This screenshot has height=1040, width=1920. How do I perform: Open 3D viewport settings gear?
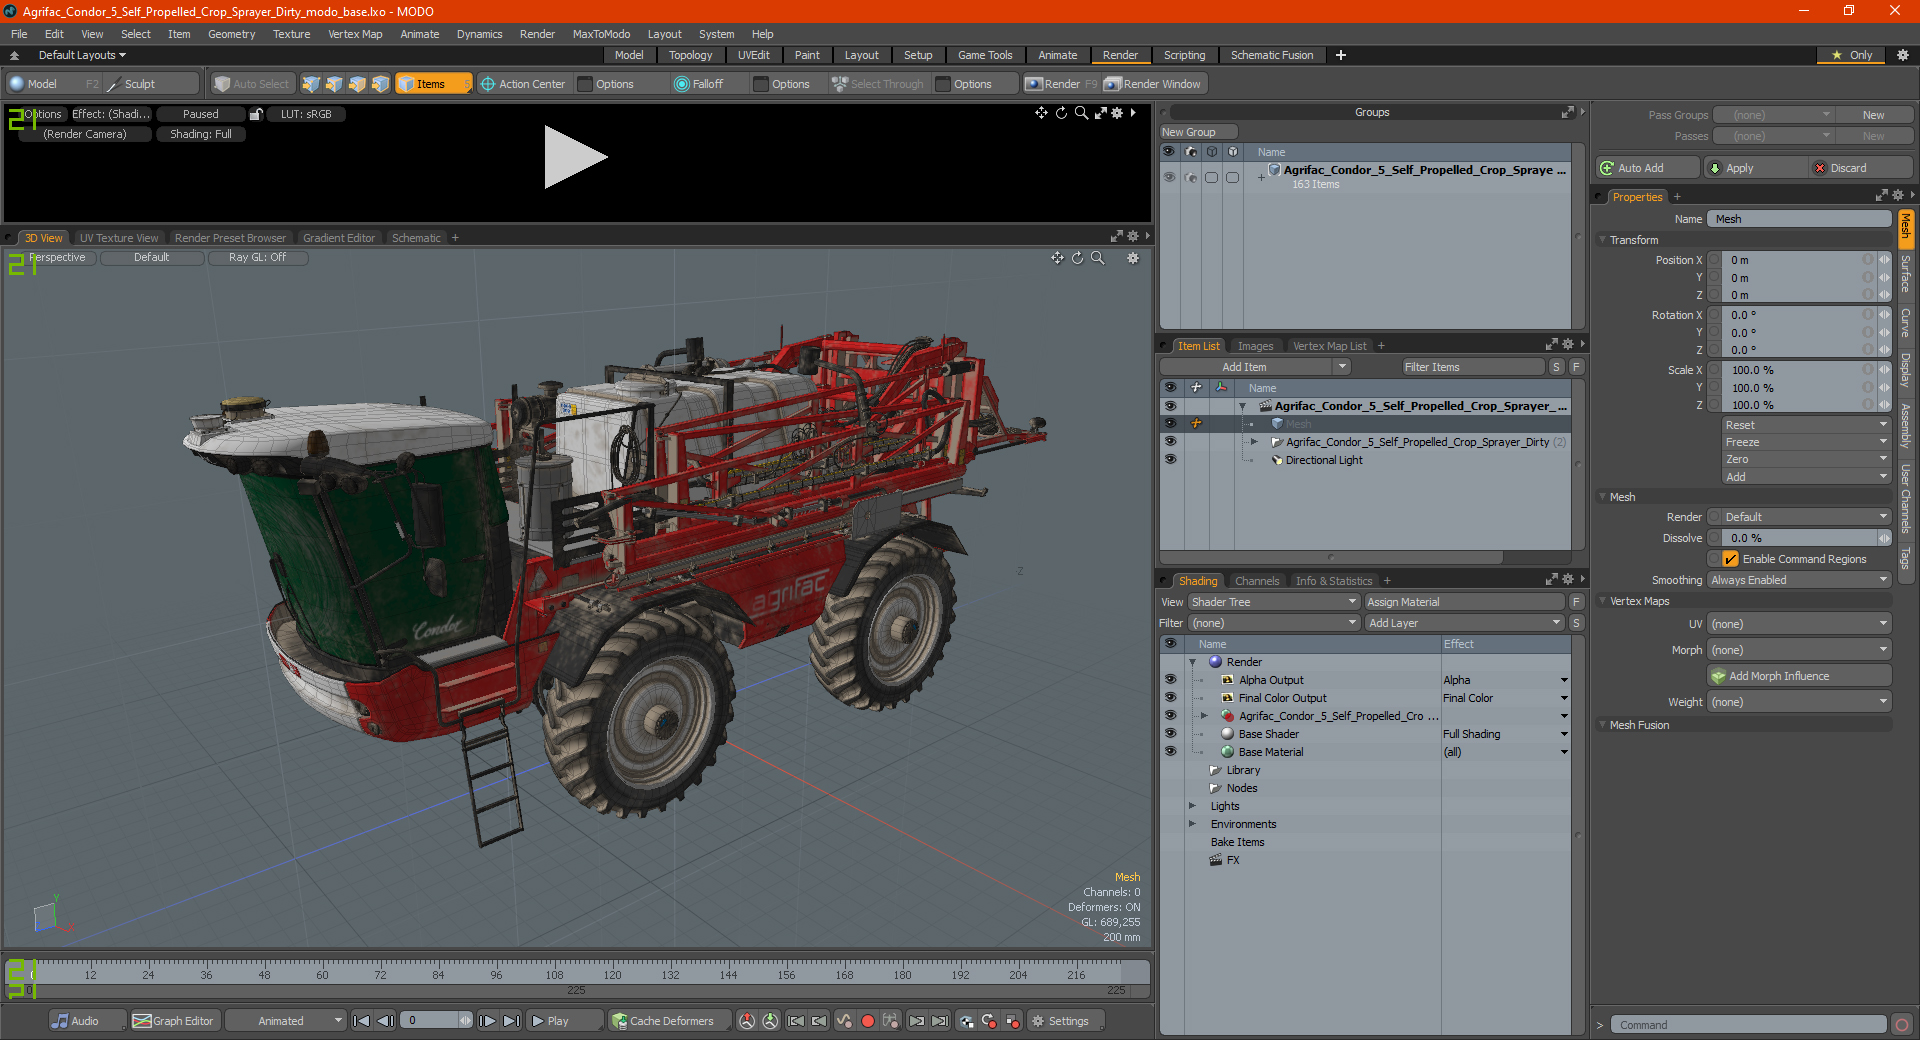pyautogui.click(x=1133, y=258)
